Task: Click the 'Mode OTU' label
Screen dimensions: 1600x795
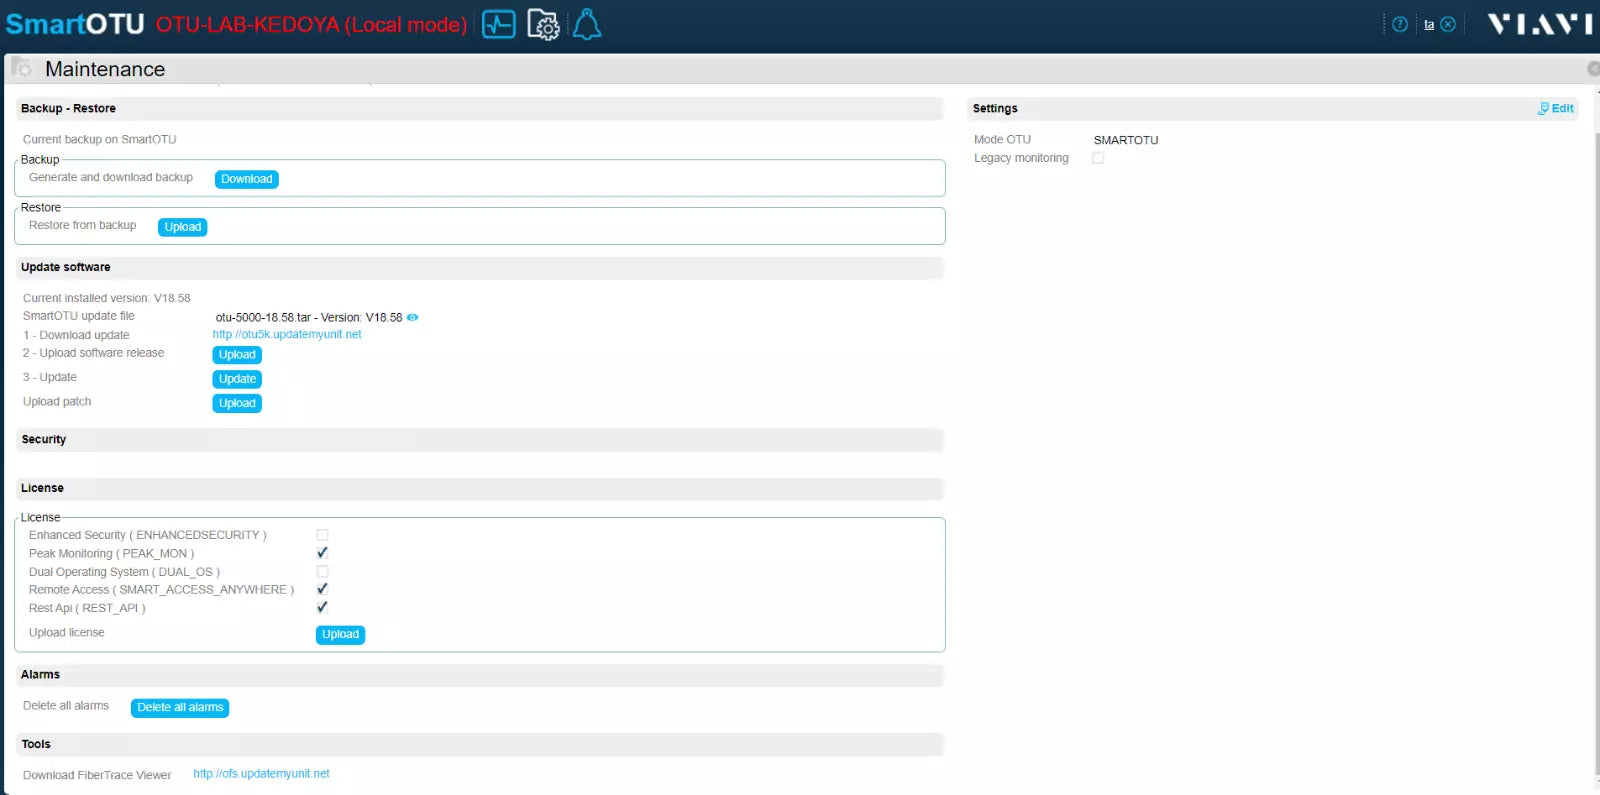Action: click(1002, 140)
